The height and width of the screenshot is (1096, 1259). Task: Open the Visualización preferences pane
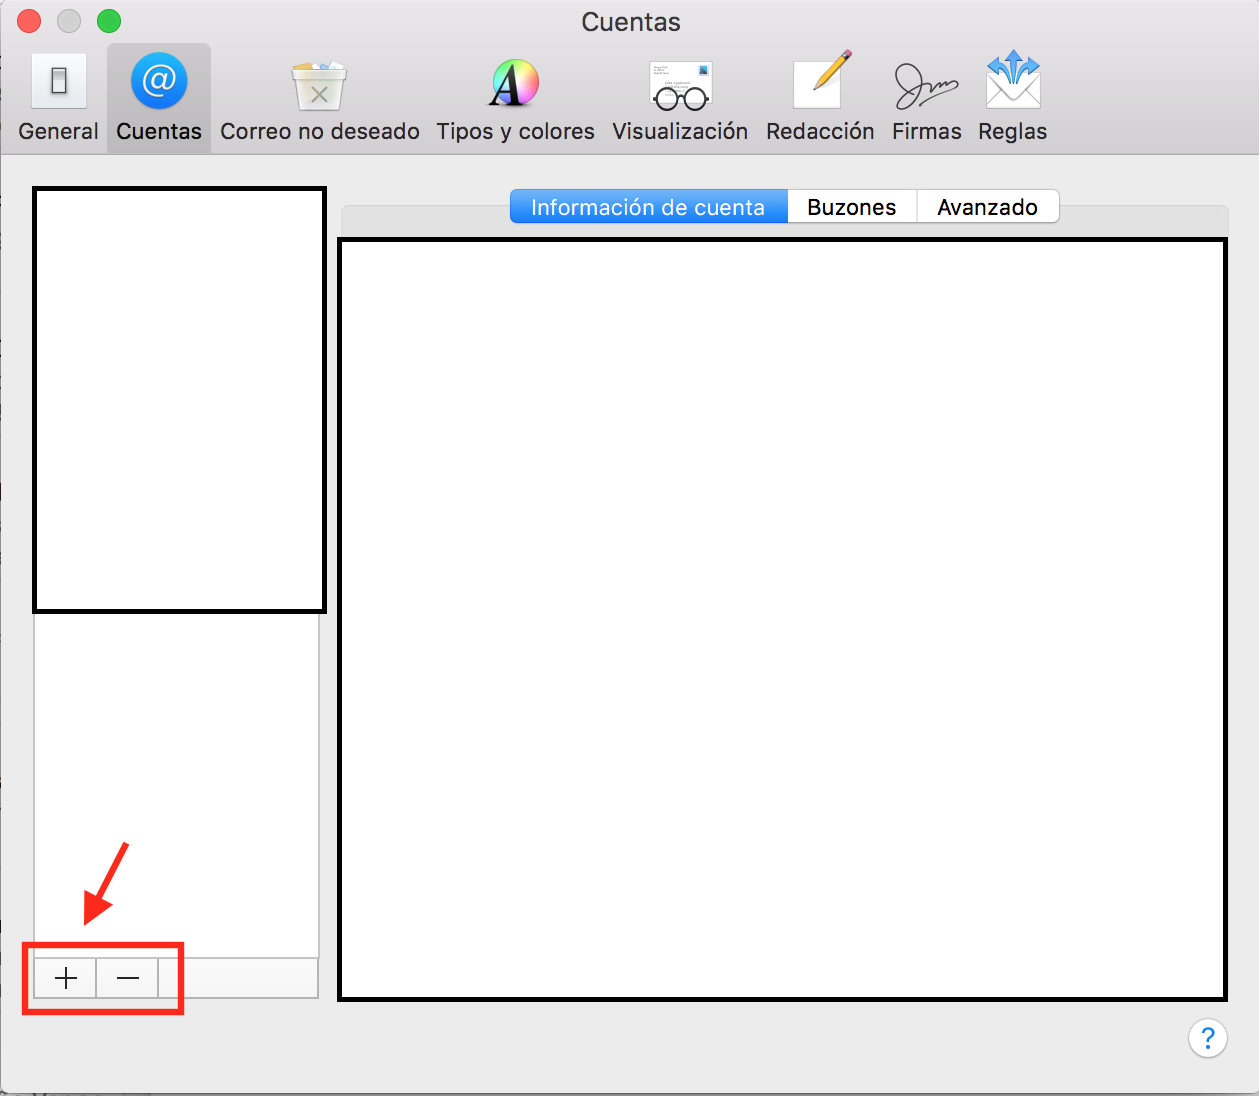click(x=680, y=98)
